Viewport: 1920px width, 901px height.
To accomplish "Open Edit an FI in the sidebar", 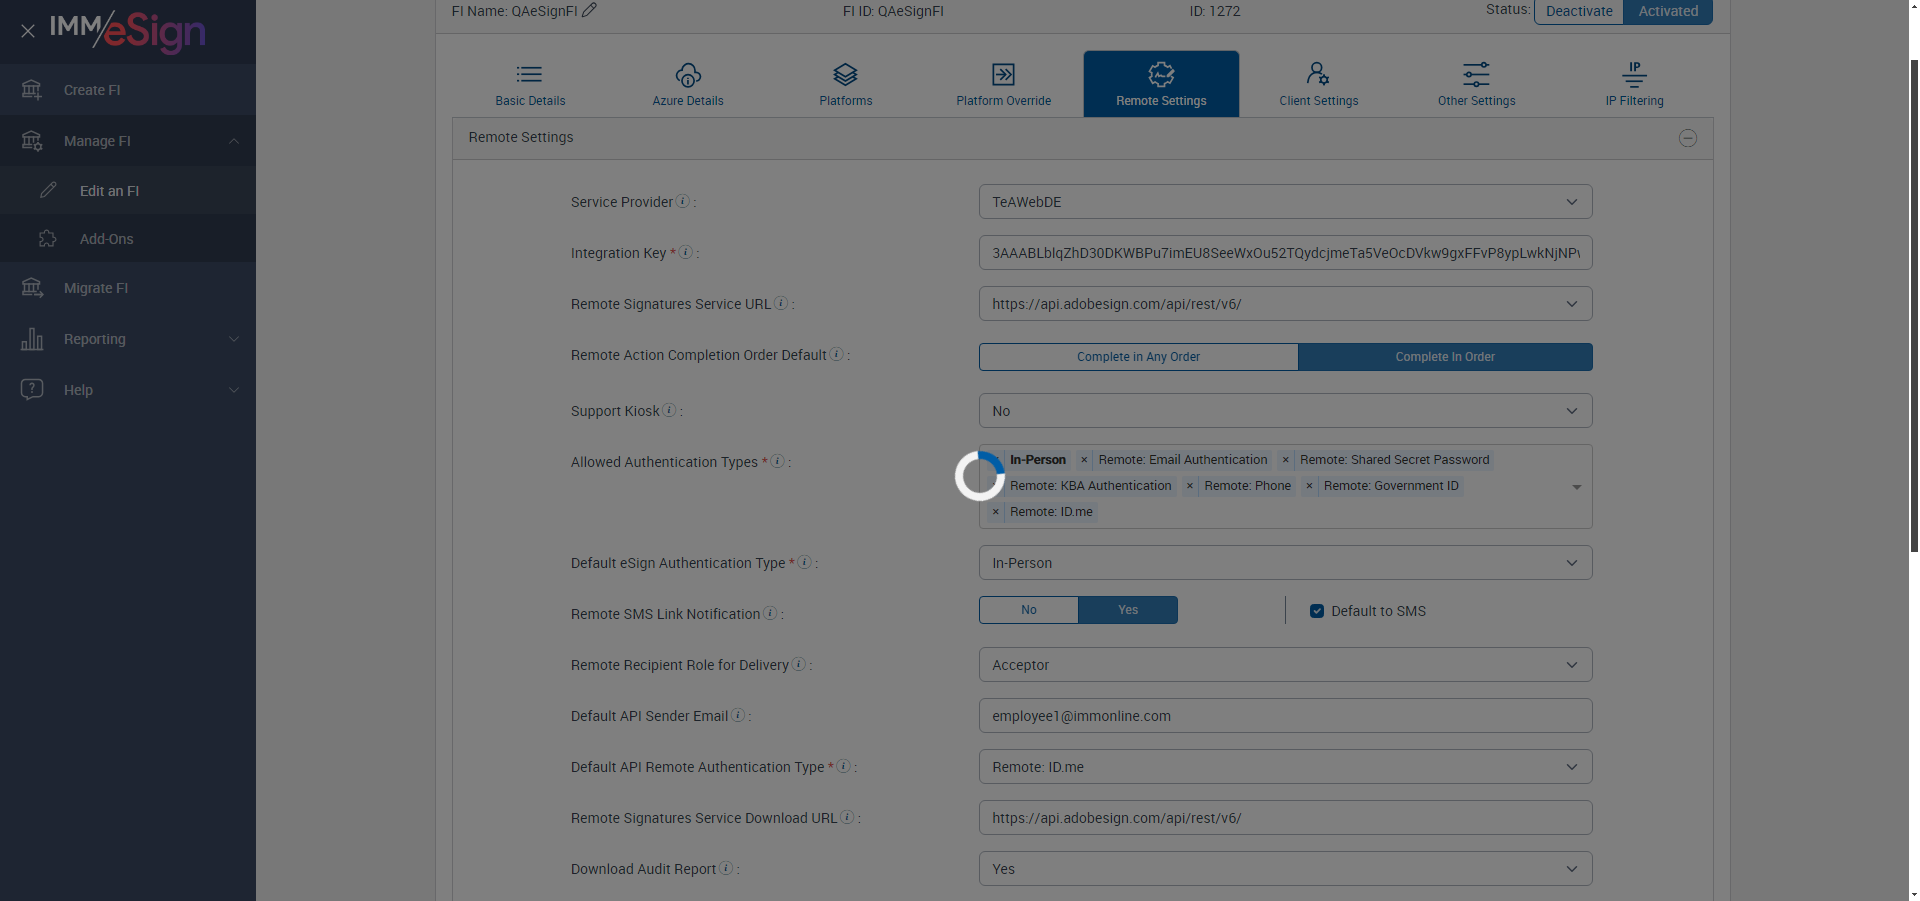I will tap(128, 191).
